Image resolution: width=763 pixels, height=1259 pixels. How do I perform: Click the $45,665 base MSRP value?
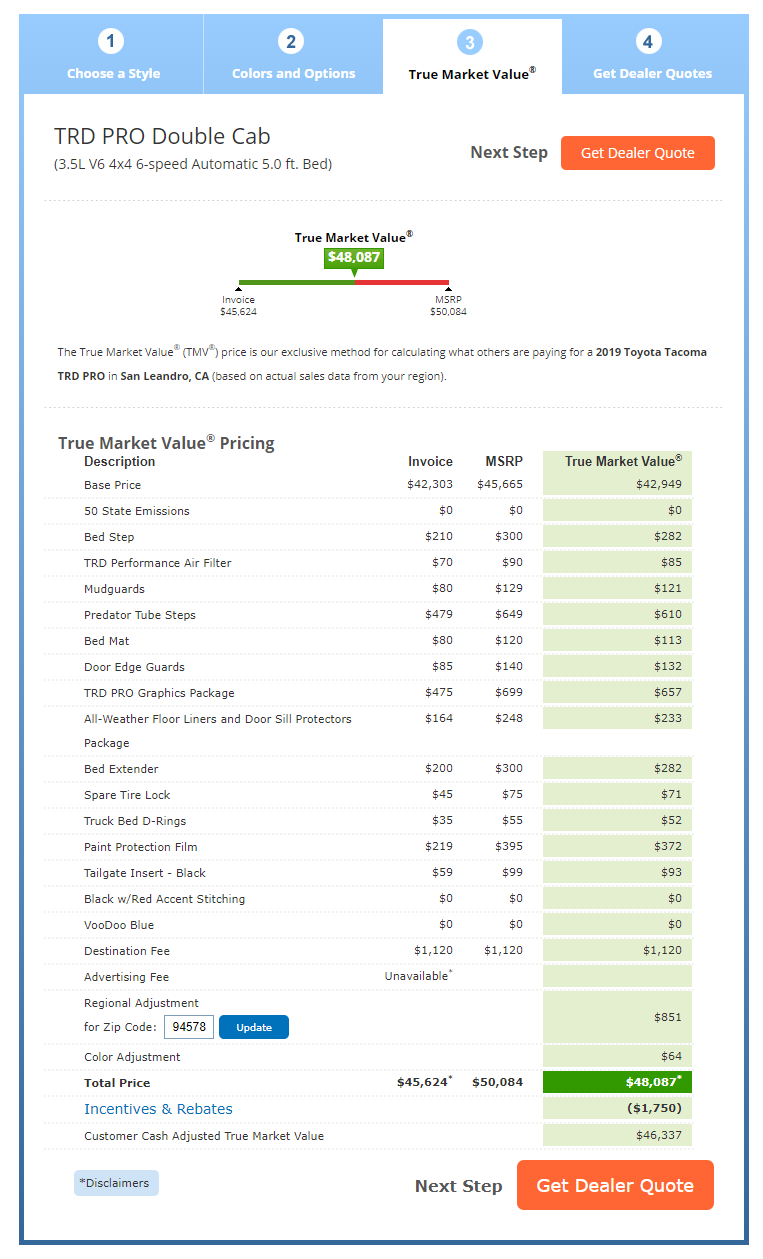(x=500, y=485)
